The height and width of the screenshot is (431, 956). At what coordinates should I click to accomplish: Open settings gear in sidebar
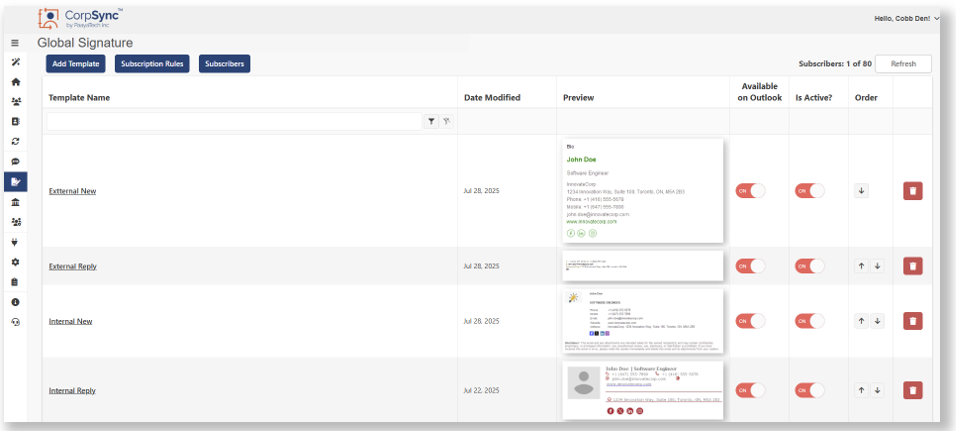[x=15, y=262]
